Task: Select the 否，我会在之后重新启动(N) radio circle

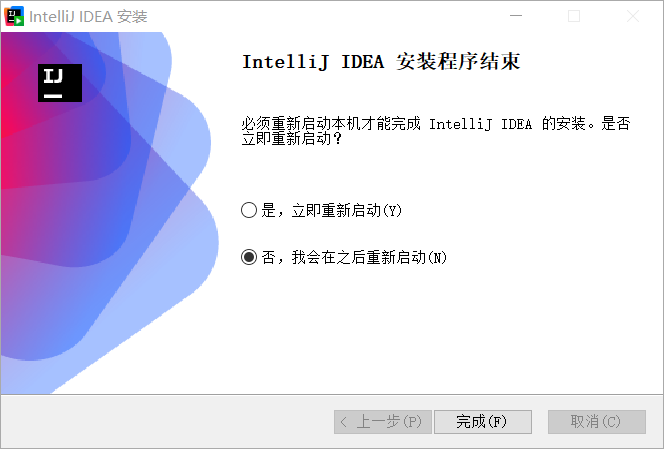Action: 249,257
